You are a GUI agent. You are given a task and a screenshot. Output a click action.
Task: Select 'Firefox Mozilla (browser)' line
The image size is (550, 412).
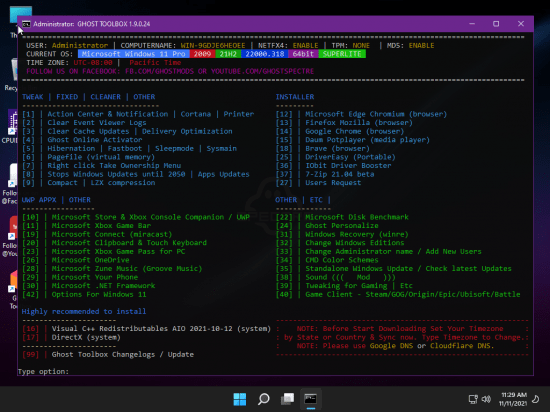(x=344, y=123)
